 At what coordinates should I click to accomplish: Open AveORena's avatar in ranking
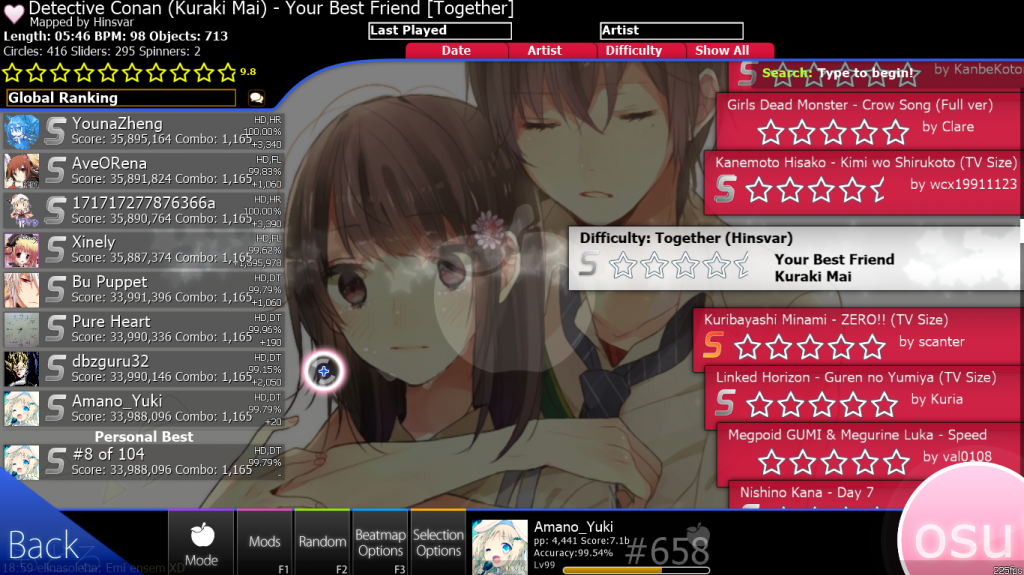click(22, 171)
